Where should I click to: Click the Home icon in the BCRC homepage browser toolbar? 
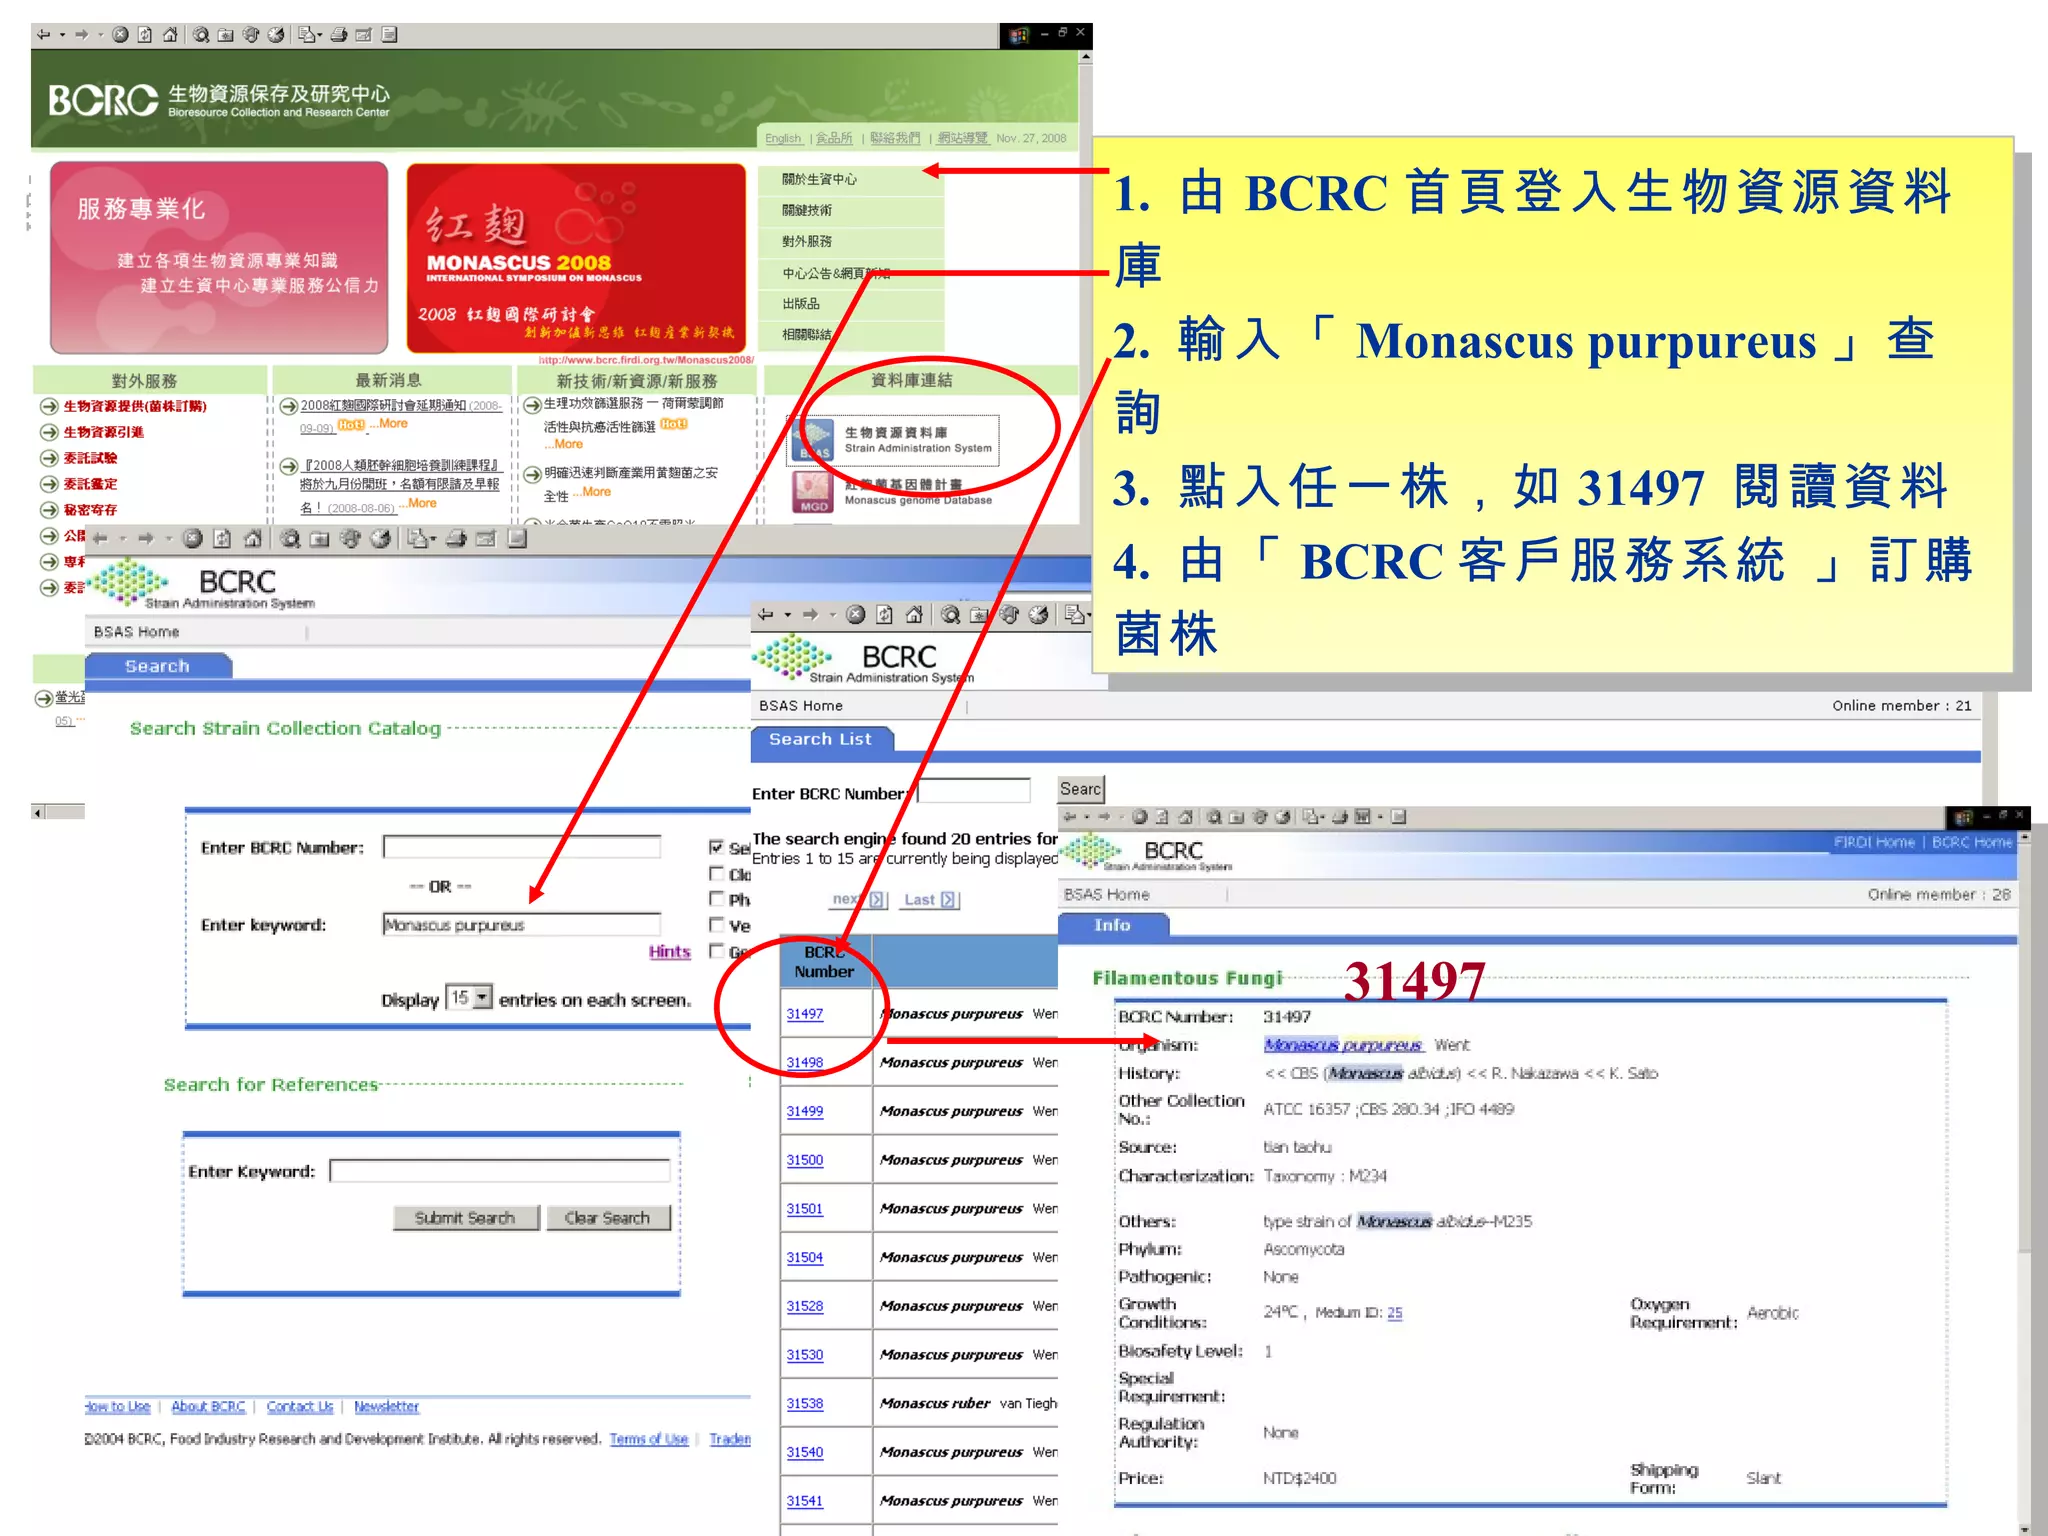click(x=170, y=35)
